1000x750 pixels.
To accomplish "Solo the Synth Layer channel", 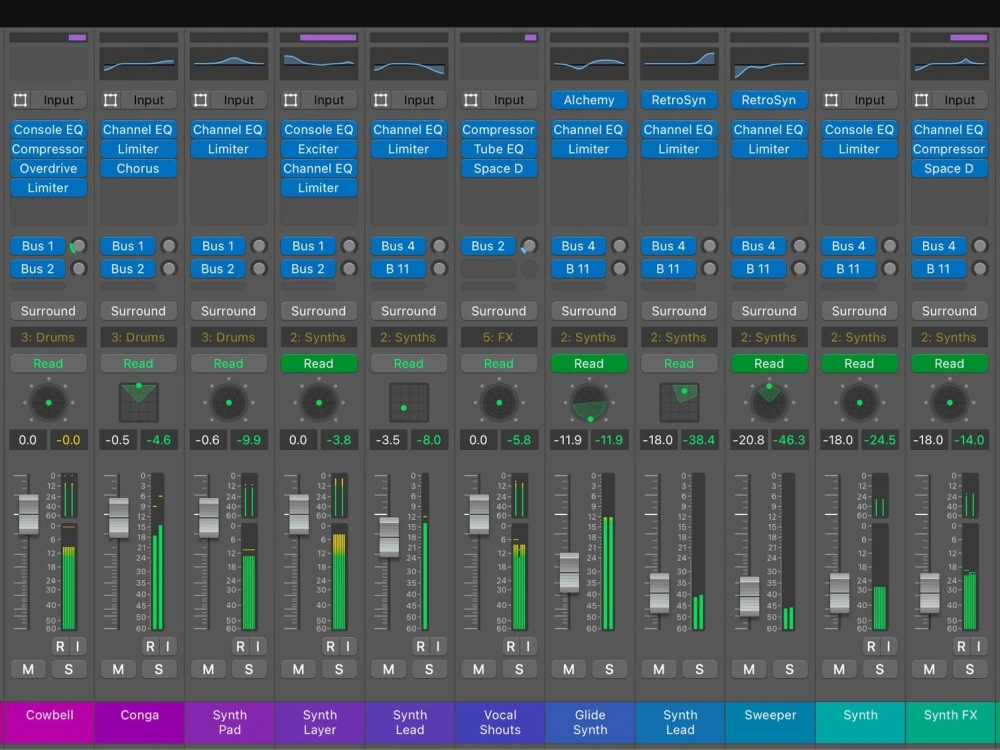I will [x=339, y=669].
